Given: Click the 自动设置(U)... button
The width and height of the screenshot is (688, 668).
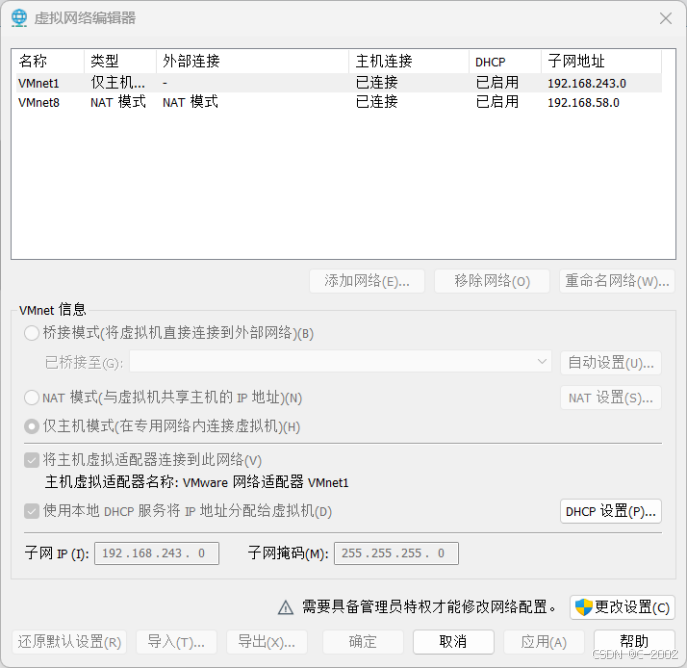Looking at the screenshot, I should (x=611, y=363).
